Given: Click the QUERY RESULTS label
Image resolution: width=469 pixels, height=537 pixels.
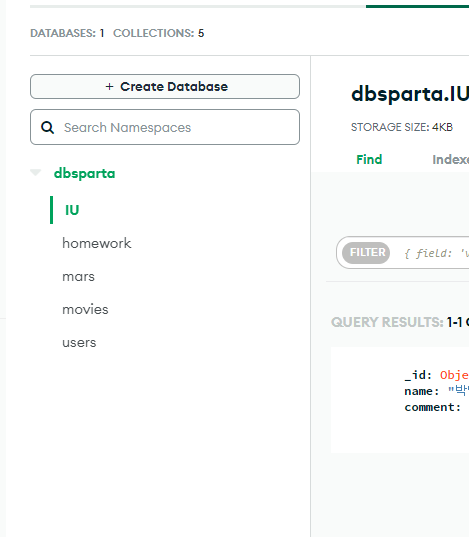Looking at the screenshot, I should point(387,322).
